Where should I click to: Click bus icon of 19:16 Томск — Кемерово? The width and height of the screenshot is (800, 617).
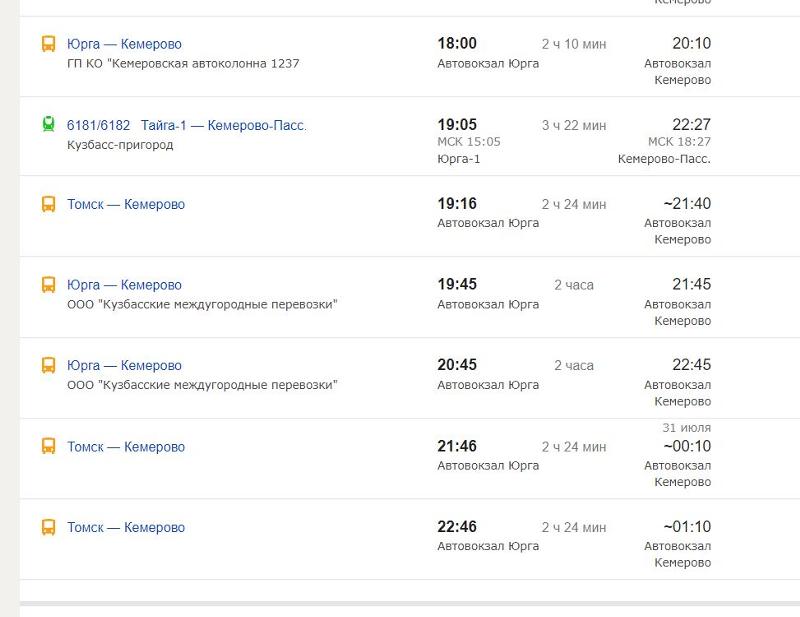point(48,204)
